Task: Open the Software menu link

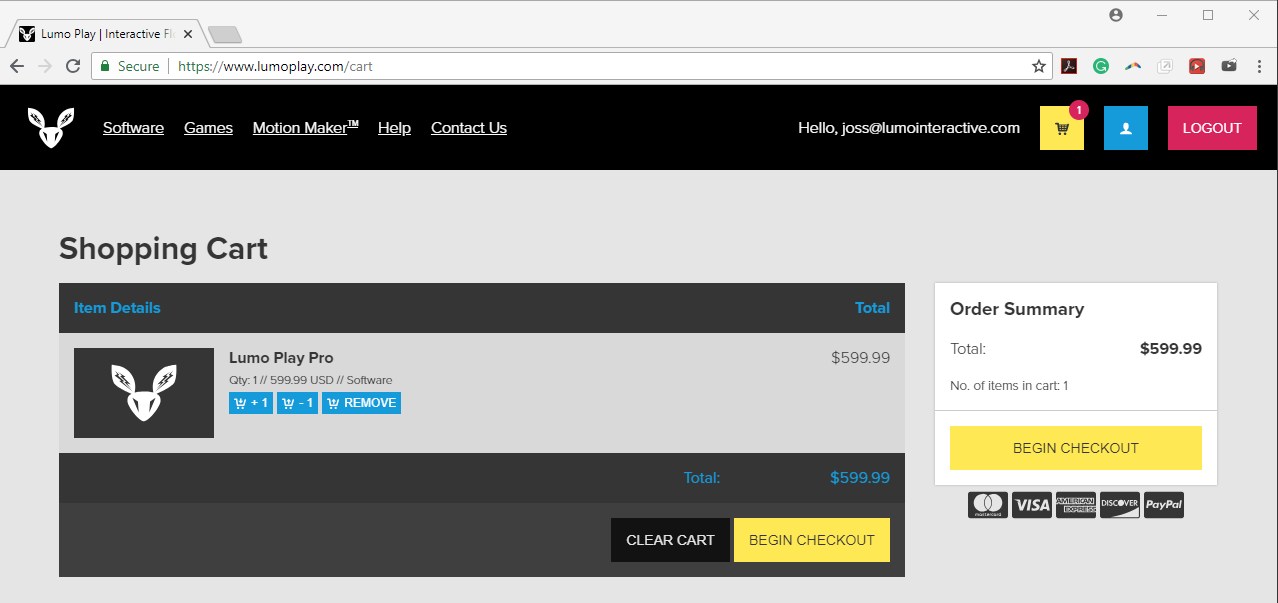Action: (133, 128)
